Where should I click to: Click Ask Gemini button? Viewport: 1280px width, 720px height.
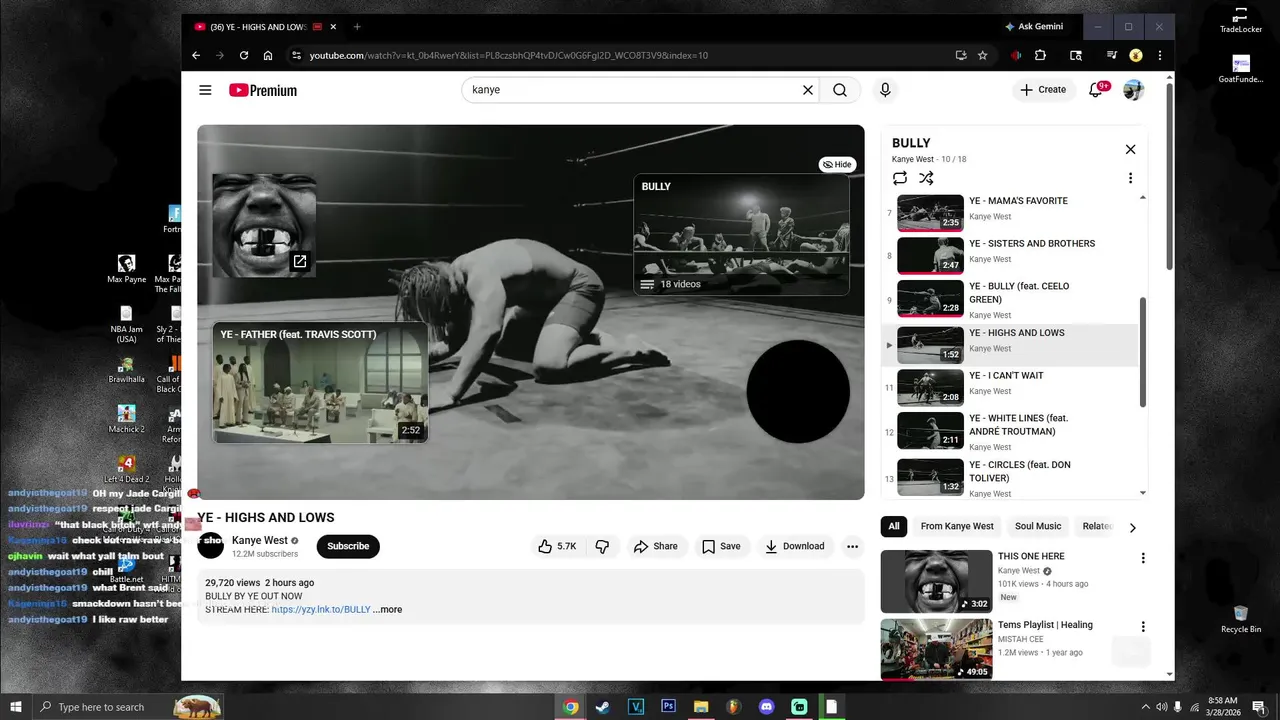(1034, 27)
